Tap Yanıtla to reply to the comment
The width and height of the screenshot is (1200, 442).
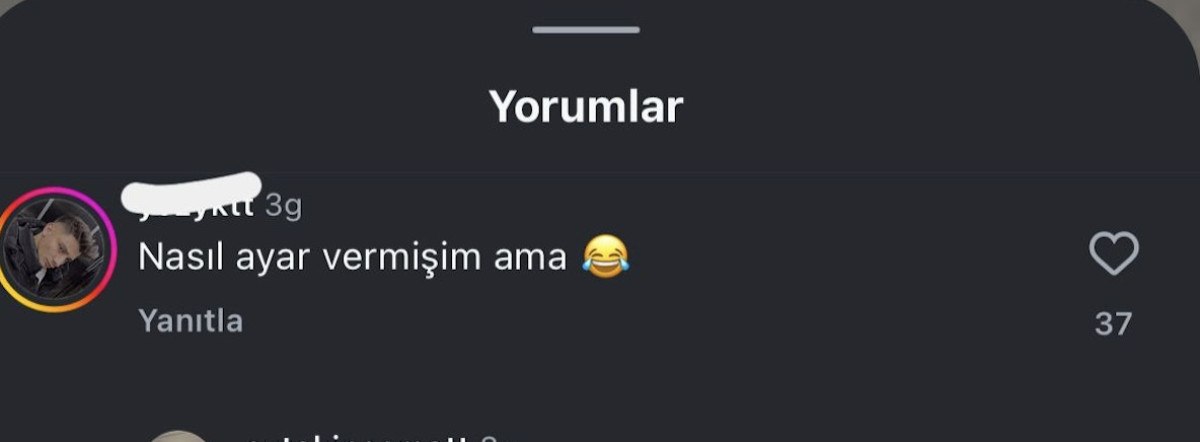pos(190,321)
